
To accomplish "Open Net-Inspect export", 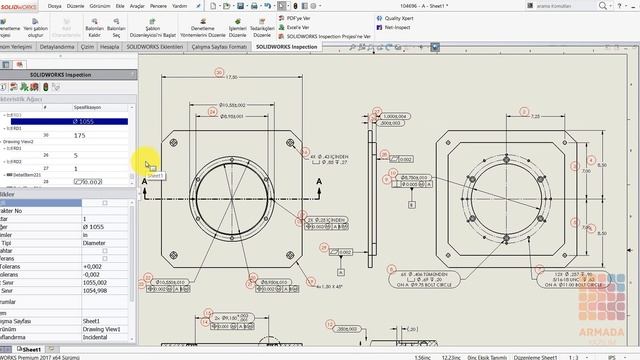I will pos(393,27).
